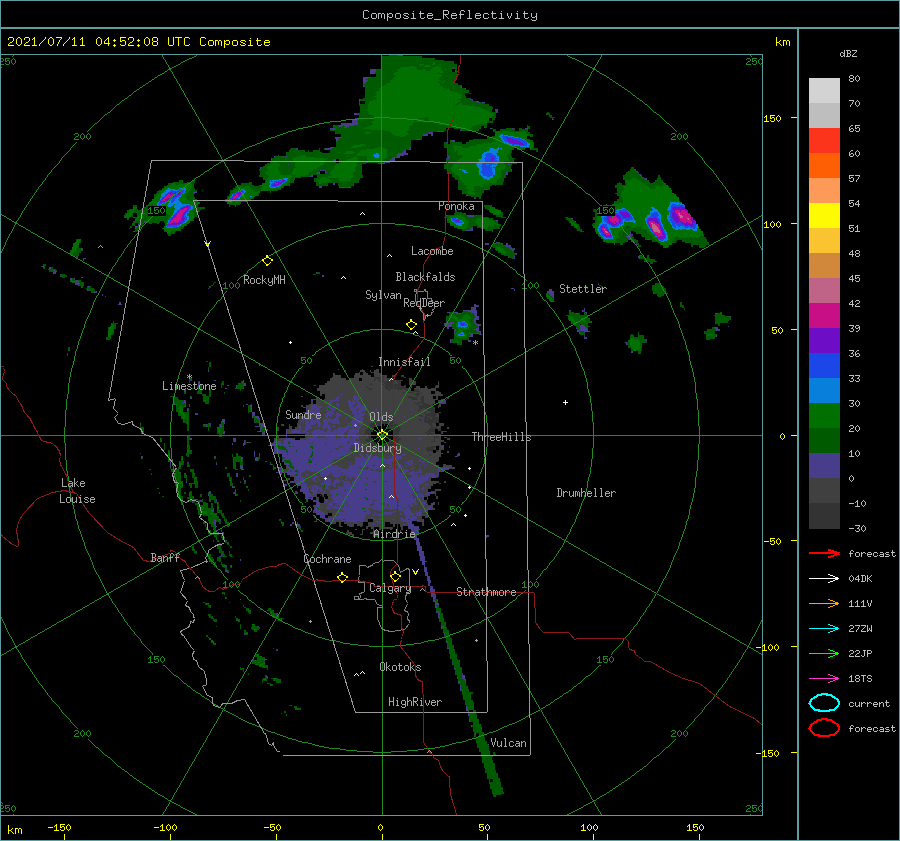Screen dimensions: 900x841
Task: Select the slate-purple swatch between 10 and 0
Action: coord(824,466)
